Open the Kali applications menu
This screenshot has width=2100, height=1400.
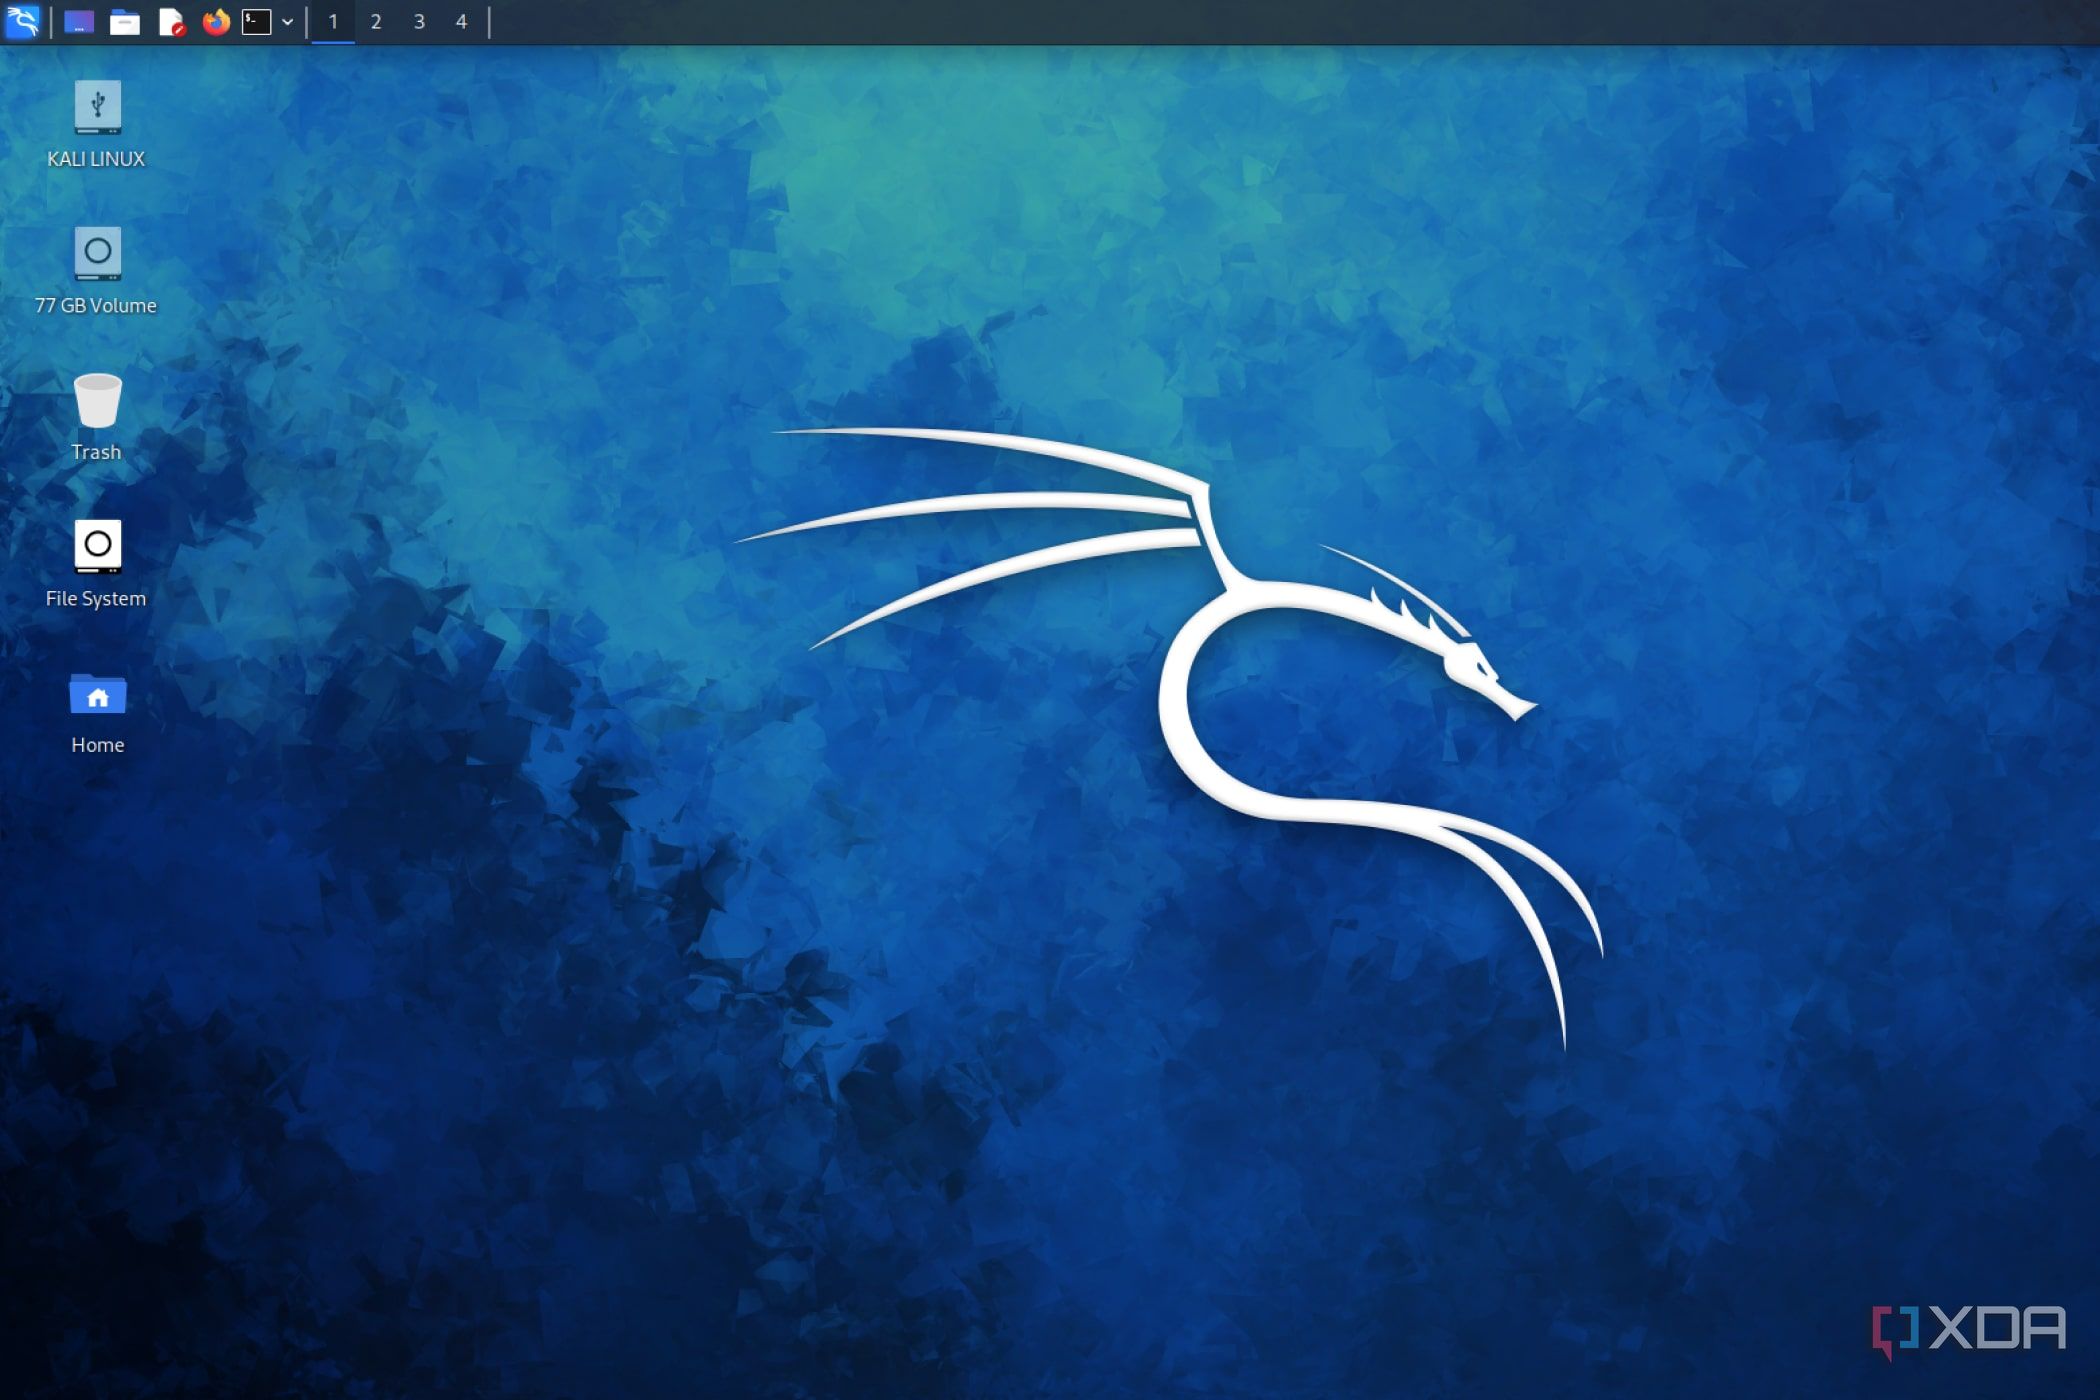point(22,21)
